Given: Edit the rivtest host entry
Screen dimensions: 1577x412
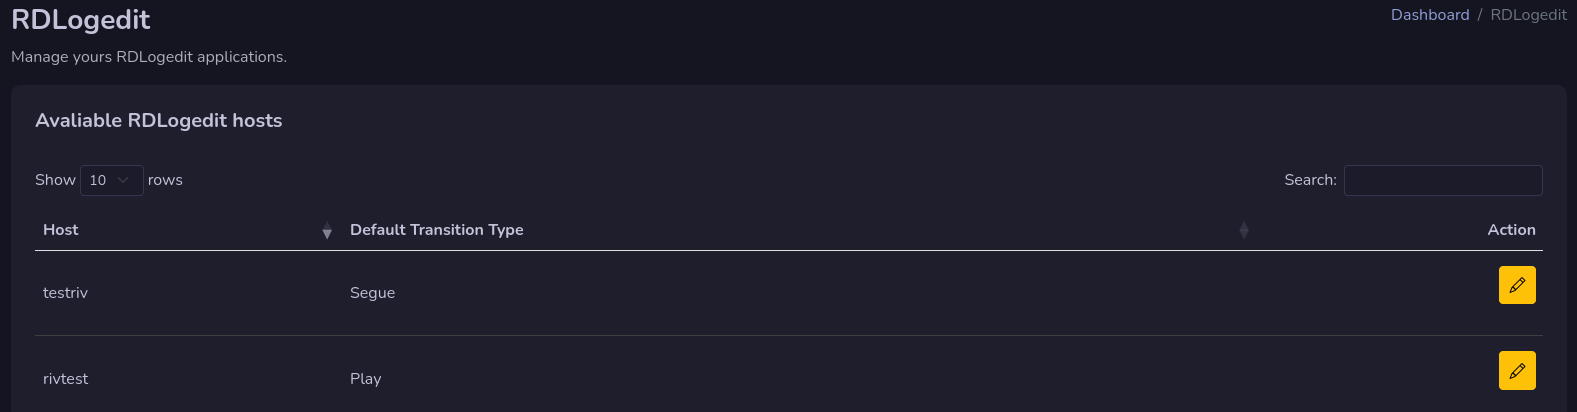Looking at the screenshot, I should coord(1516,371).
